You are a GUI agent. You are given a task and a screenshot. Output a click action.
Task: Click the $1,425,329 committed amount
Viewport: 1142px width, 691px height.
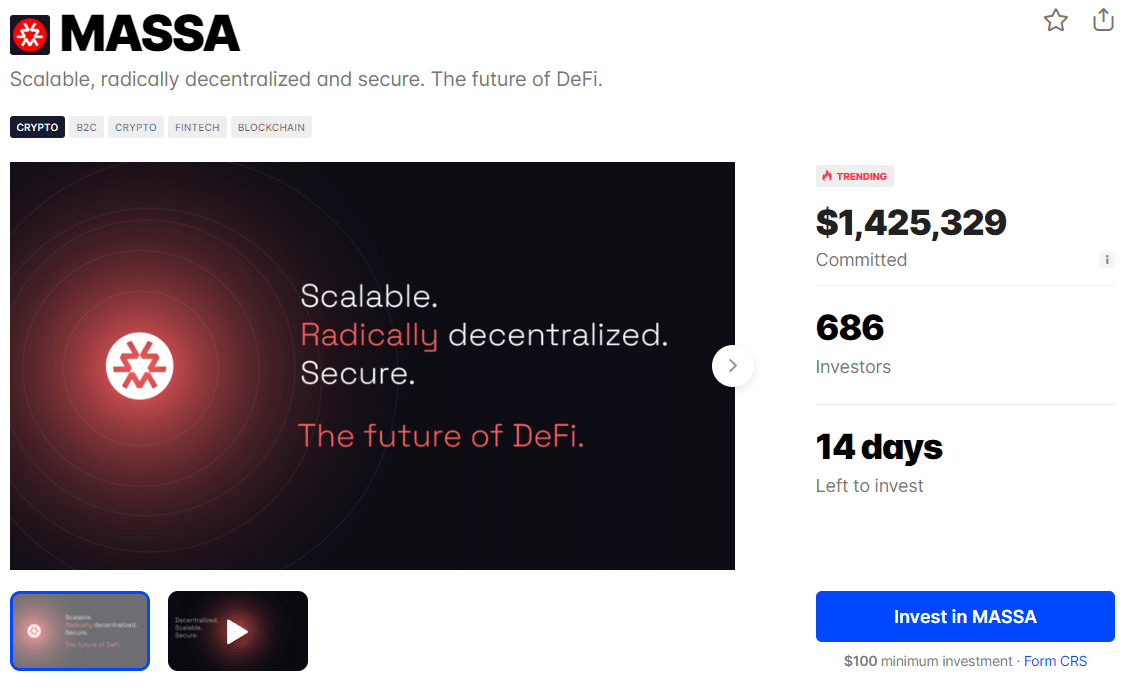(911, 222)
